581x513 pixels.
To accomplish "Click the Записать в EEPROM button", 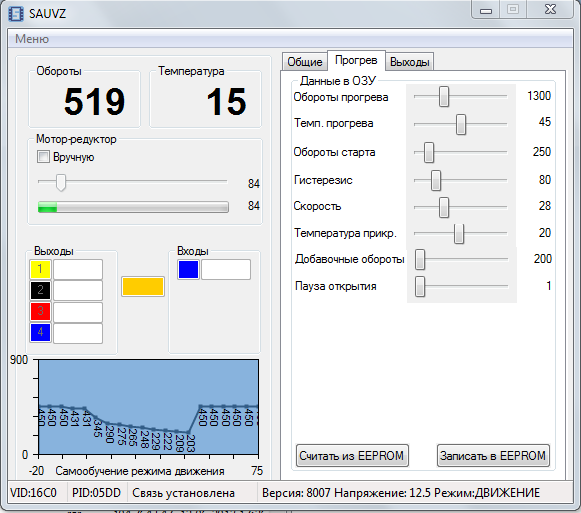I will pos(493,456).
